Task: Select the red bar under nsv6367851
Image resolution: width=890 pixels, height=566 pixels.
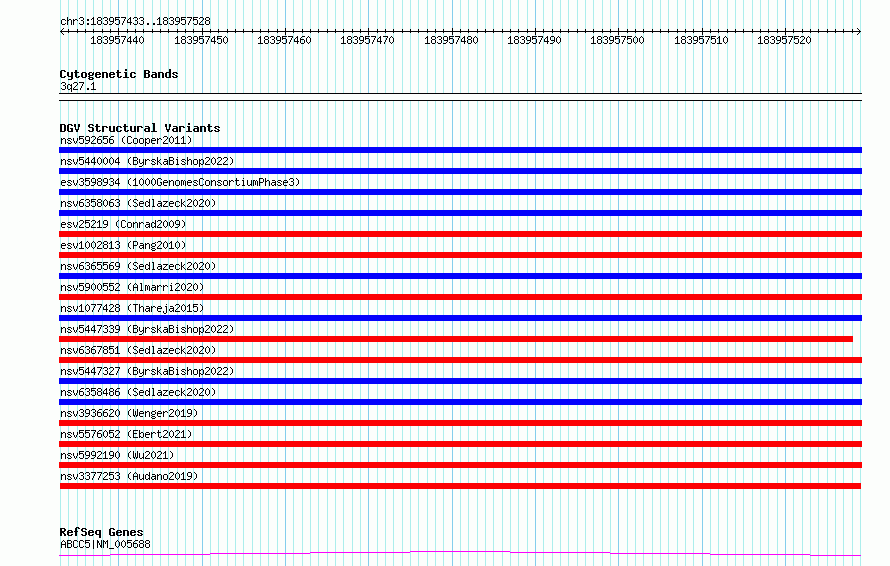Action: [460, 360]
